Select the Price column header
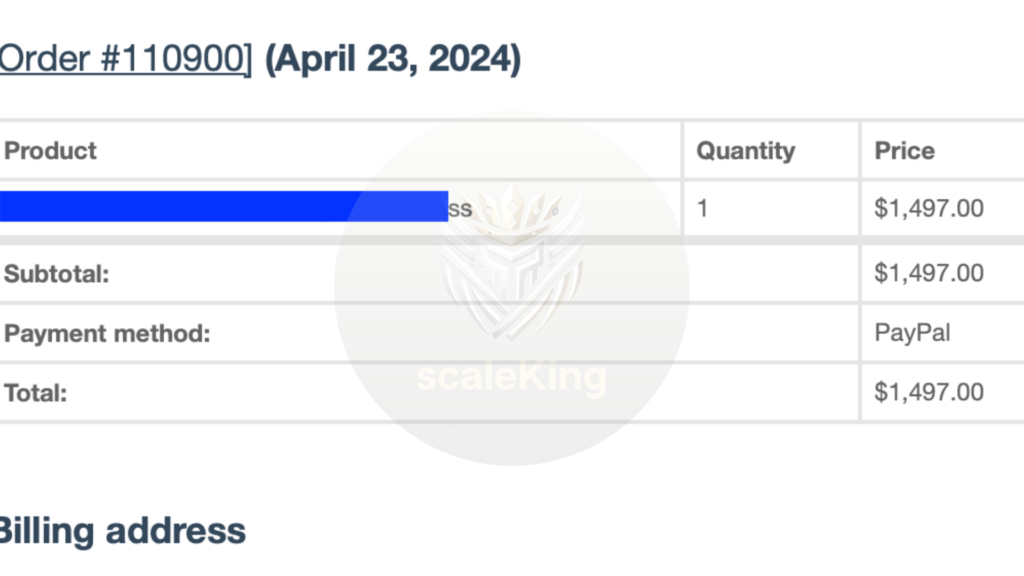 904,151
